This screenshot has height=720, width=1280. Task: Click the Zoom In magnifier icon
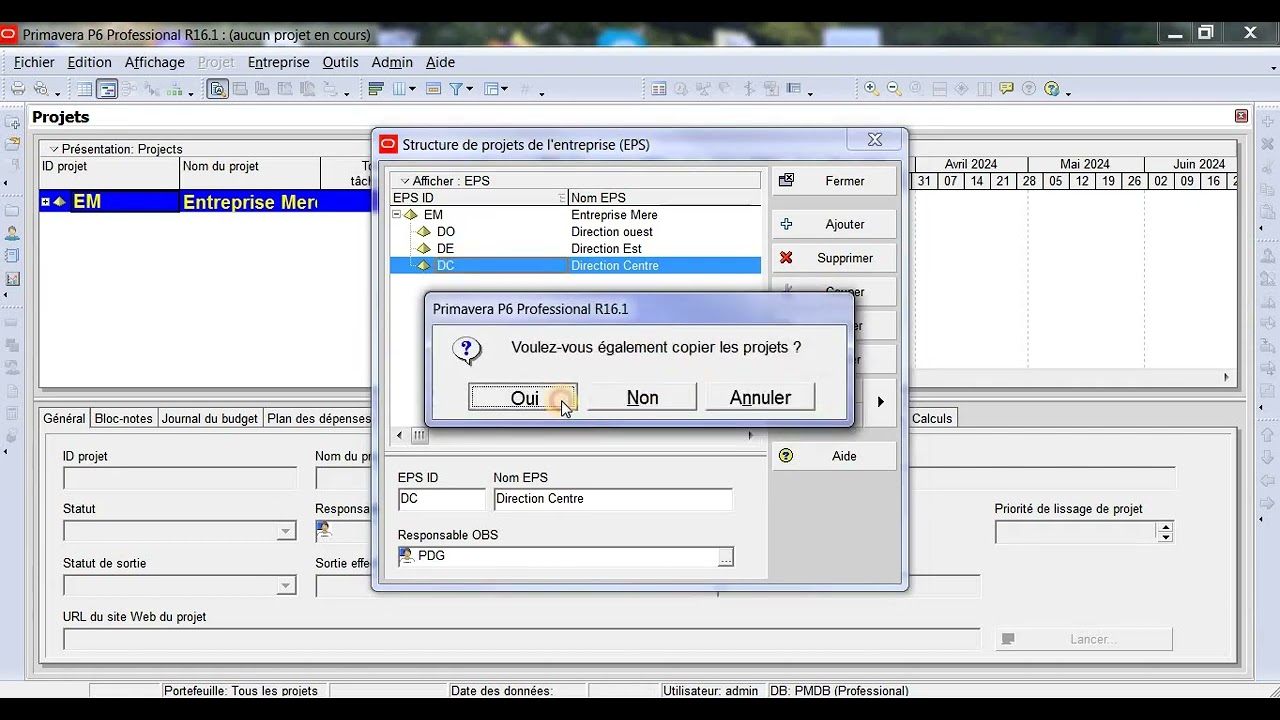871,89
